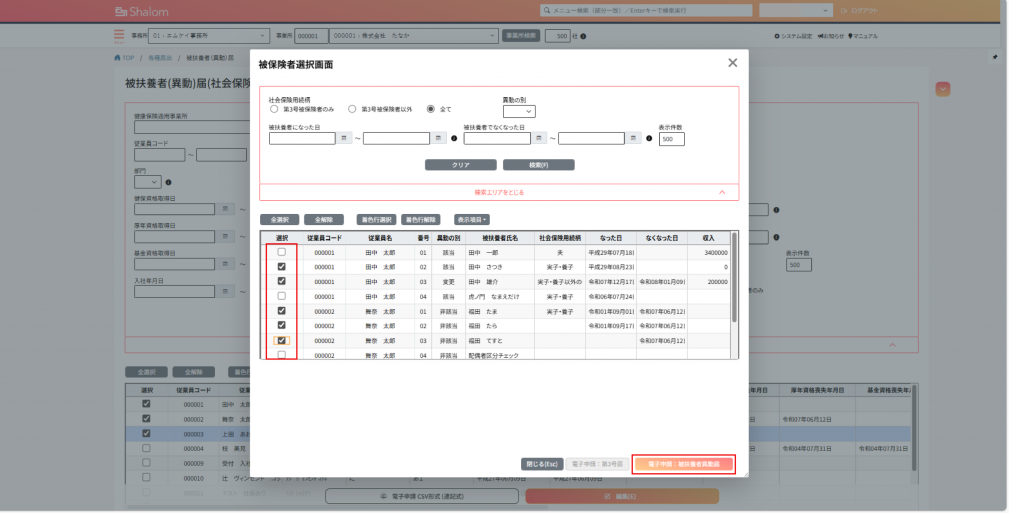Collapse search area via 検索エリアをとじる bar
Screen dimensions: 1024x514
point(499,192)
